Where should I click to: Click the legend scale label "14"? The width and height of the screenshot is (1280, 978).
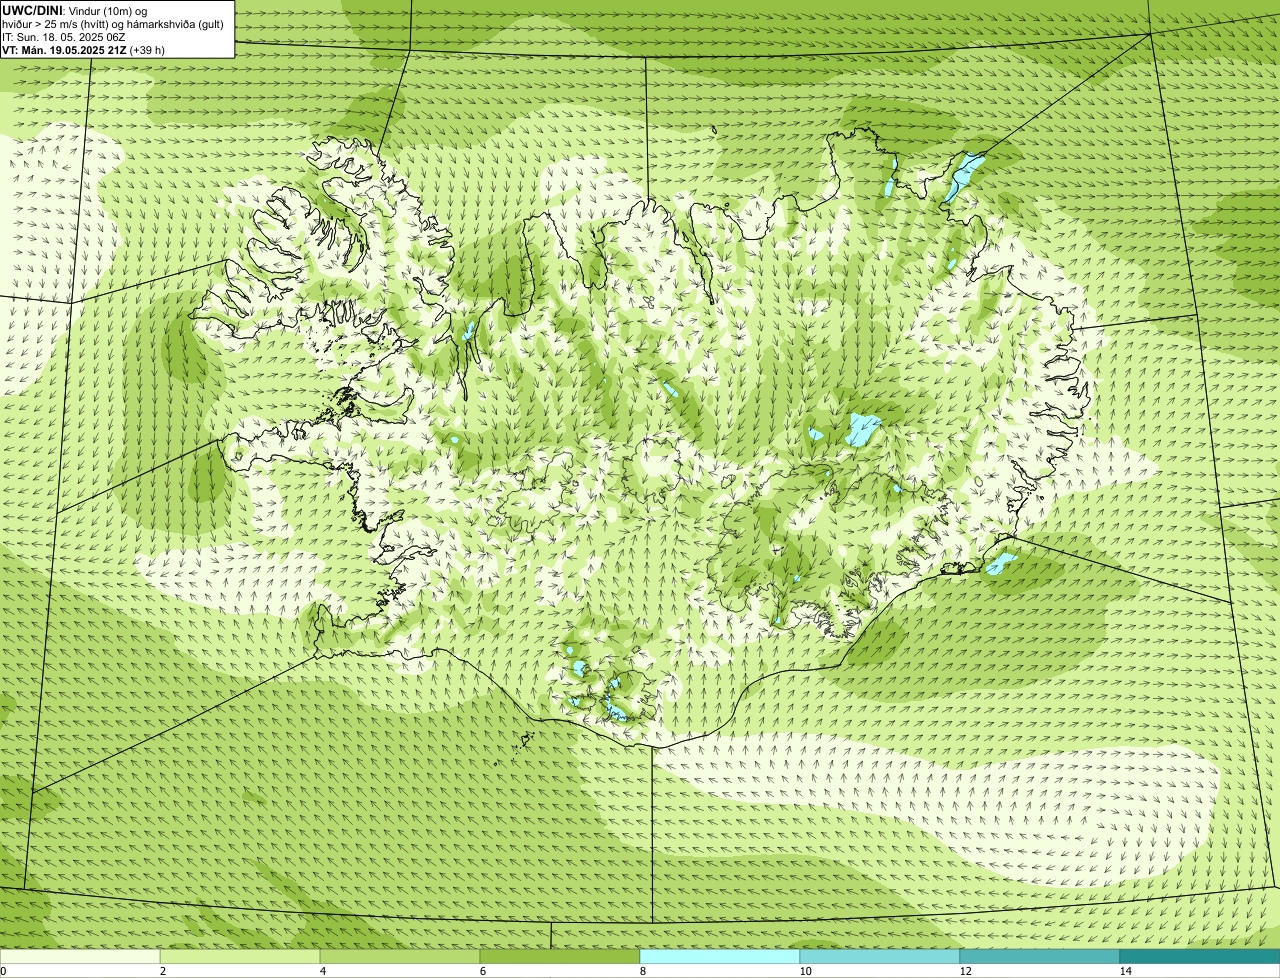point(1125,971)
